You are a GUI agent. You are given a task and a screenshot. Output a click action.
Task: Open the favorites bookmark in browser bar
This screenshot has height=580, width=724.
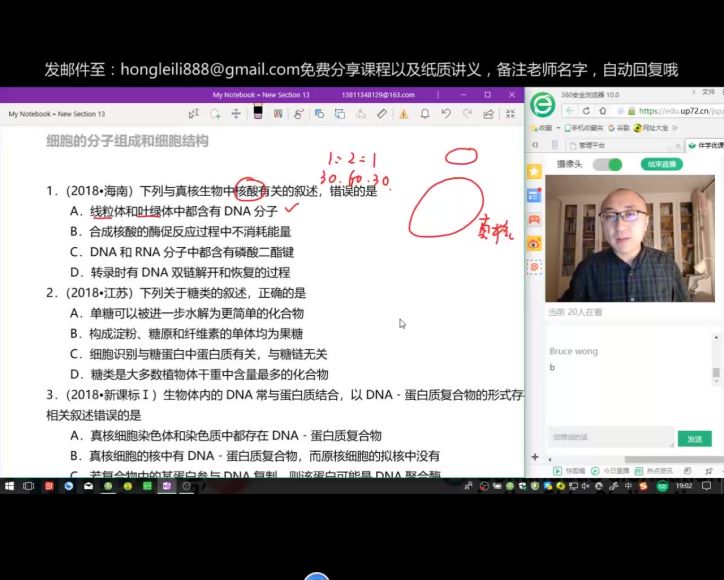click(541, 128)
